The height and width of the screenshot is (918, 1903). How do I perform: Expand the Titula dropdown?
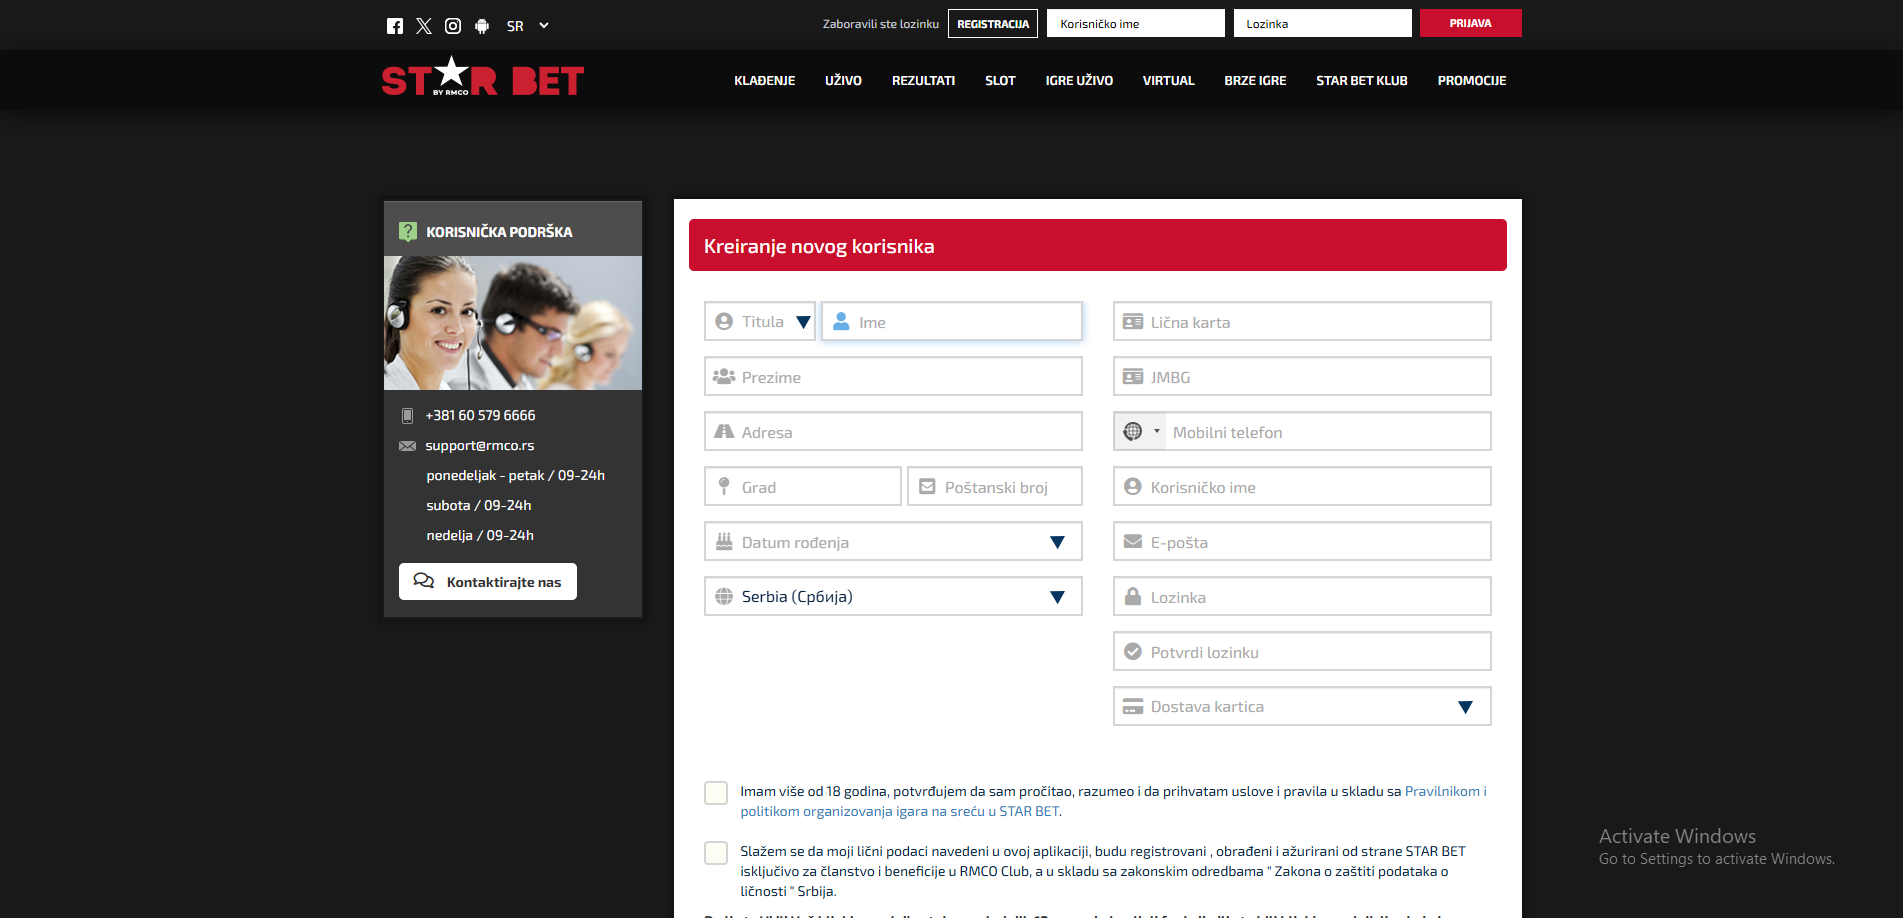pyautogui.click(x=760, y=321)
